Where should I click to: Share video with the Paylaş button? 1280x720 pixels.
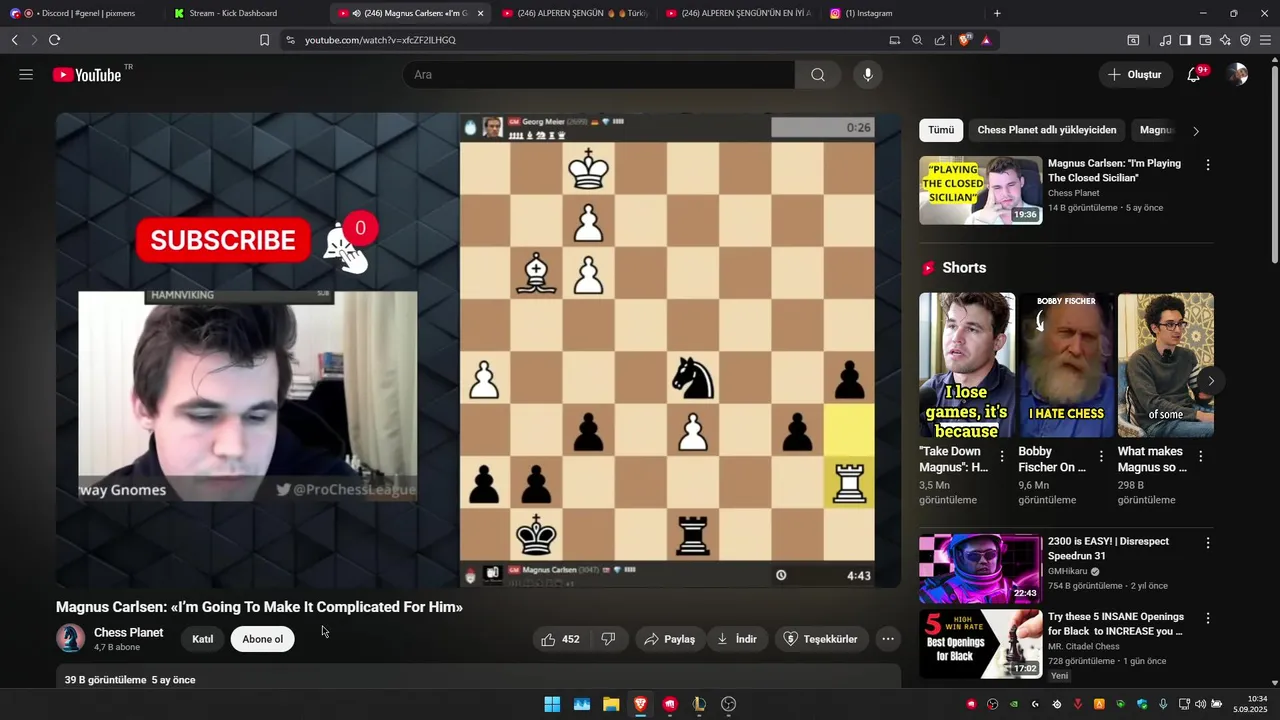[x=669, y=639]
